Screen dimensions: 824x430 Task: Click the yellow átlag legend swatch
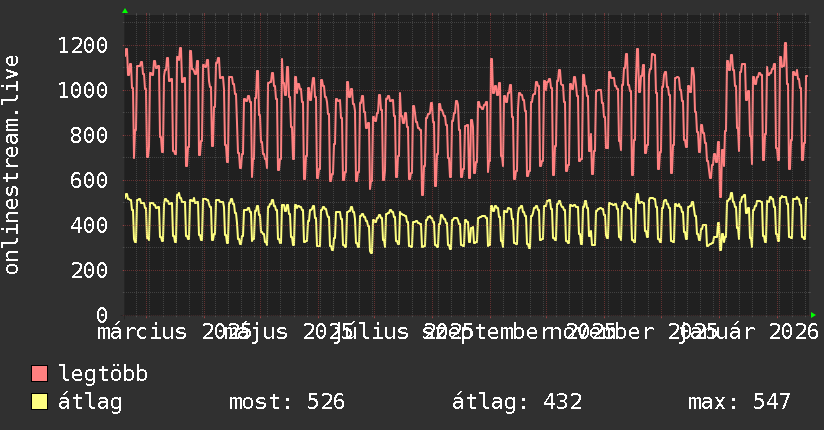coord(39,401)
